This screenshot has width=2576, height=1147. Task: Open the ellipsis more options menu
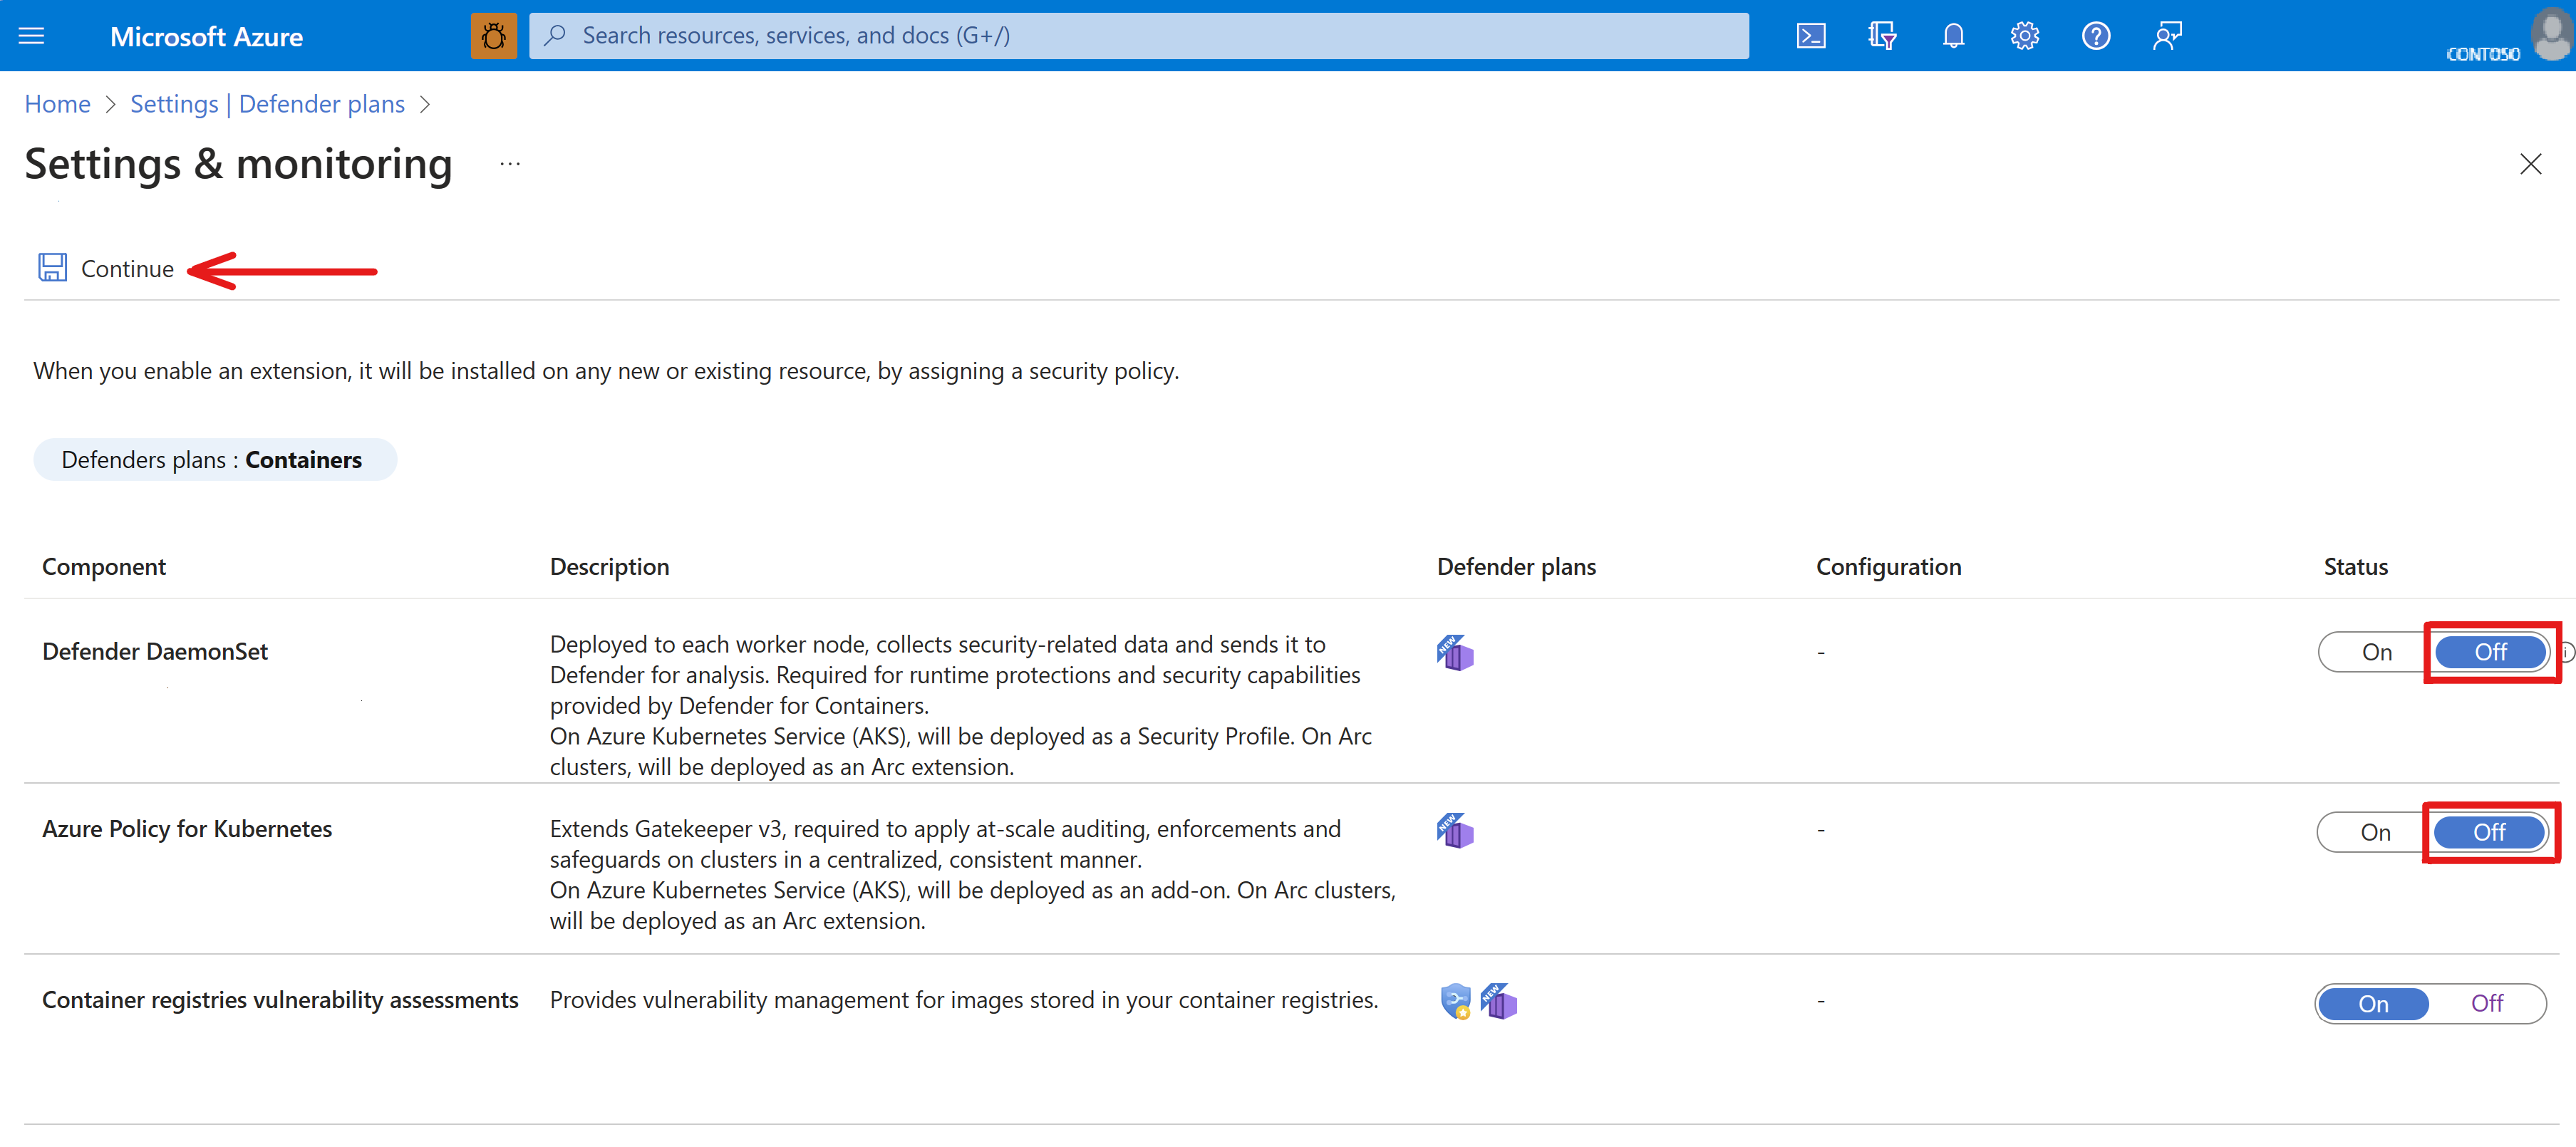tap(510, 164)
